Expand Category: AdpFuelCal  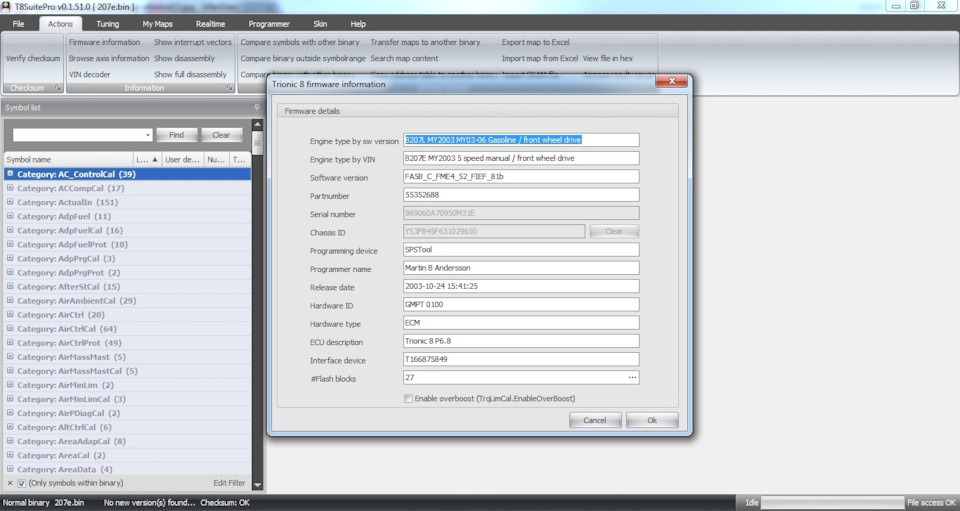(10, 230)
